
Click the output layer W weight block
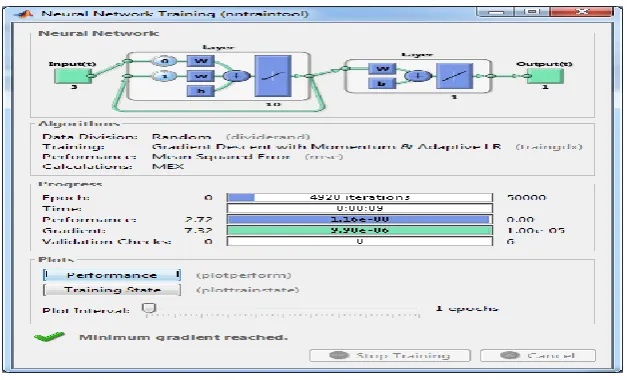pos(382,69)
